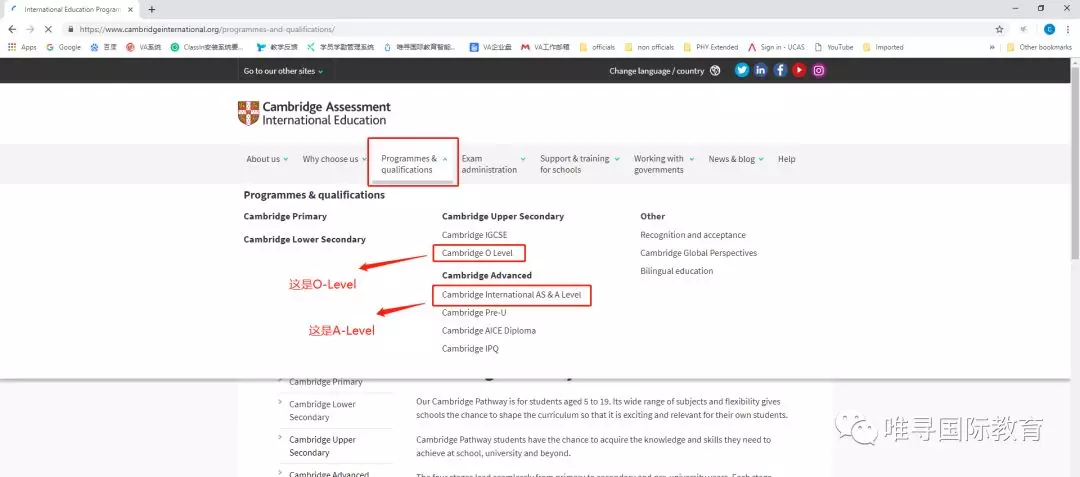Screen dimensions: 1080x477
Task: Bookmark this page with star icon
Action: [999, 29]
